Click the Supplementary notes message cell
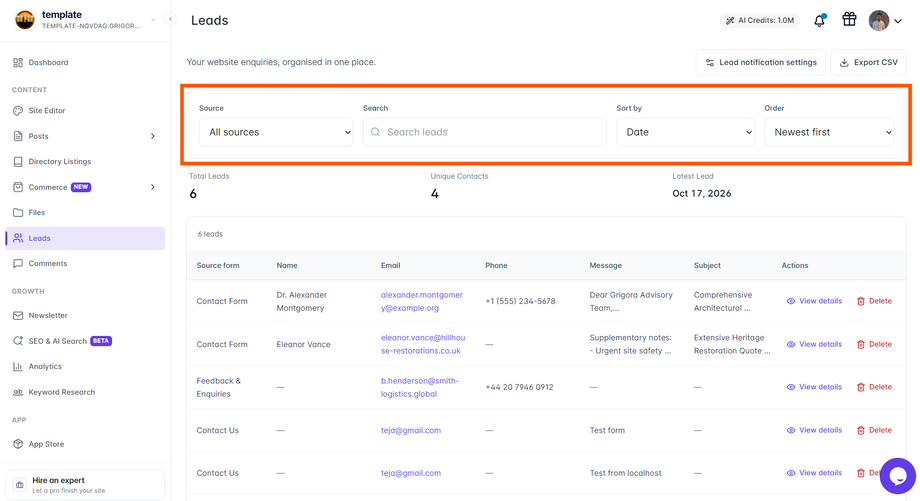The height and width of the screenshot is (501, 920). pyautogui.click(x=631, y=344)
